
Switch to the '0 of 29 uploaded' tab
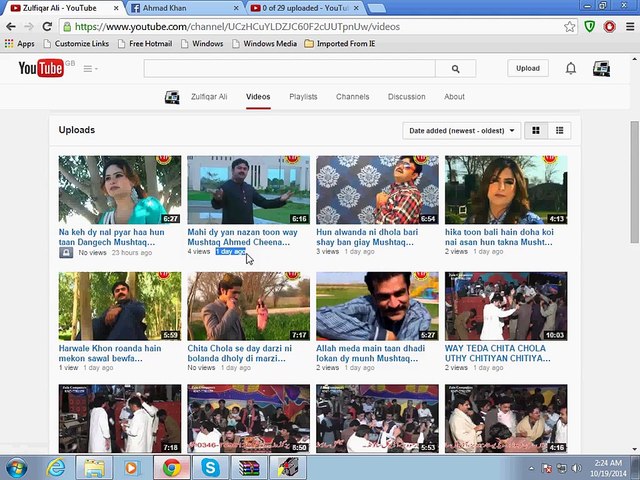(305, 8)
